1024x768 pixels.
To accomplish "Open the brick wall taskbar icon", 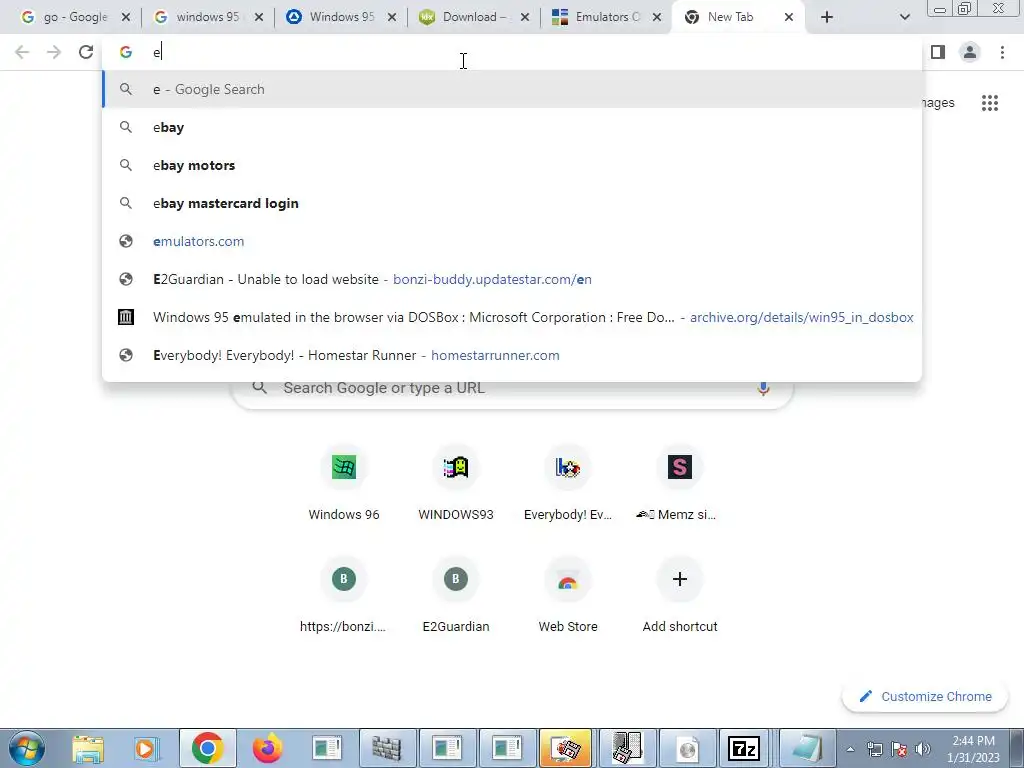I will point(387,748).
